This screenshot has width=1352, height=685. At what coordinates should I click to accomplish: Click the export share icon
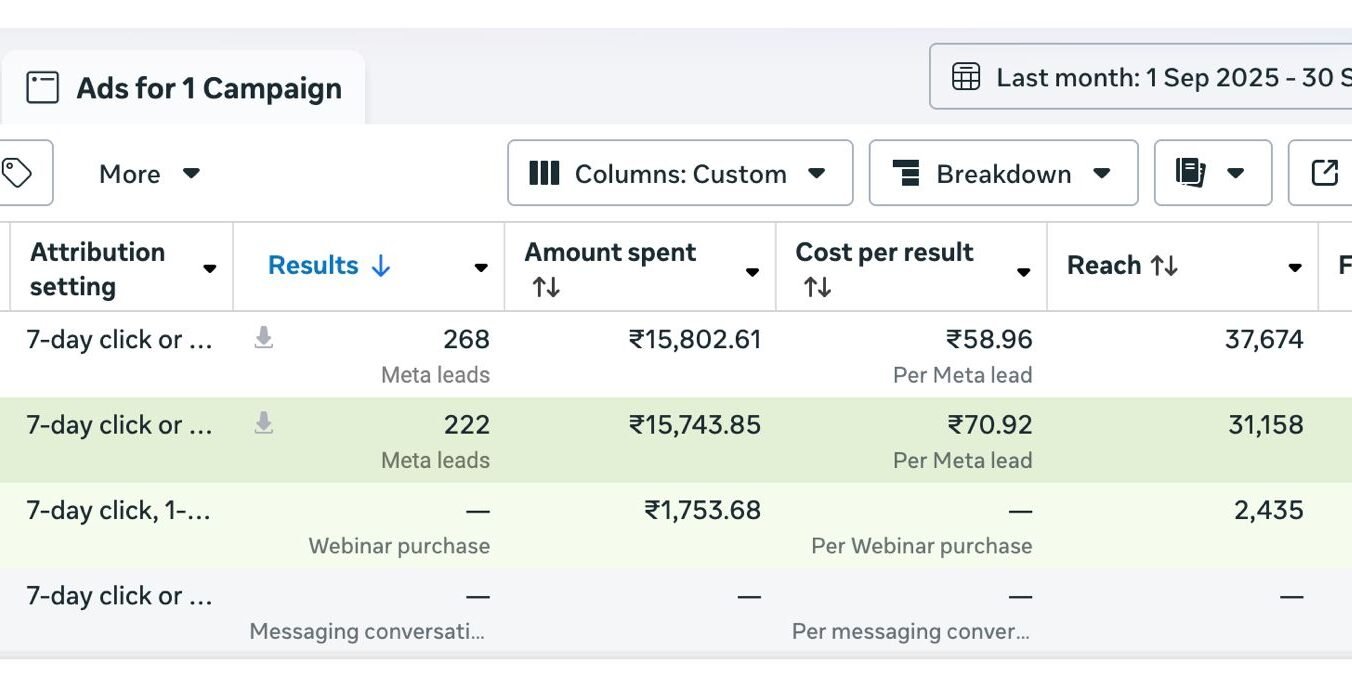pos(1324,173)
